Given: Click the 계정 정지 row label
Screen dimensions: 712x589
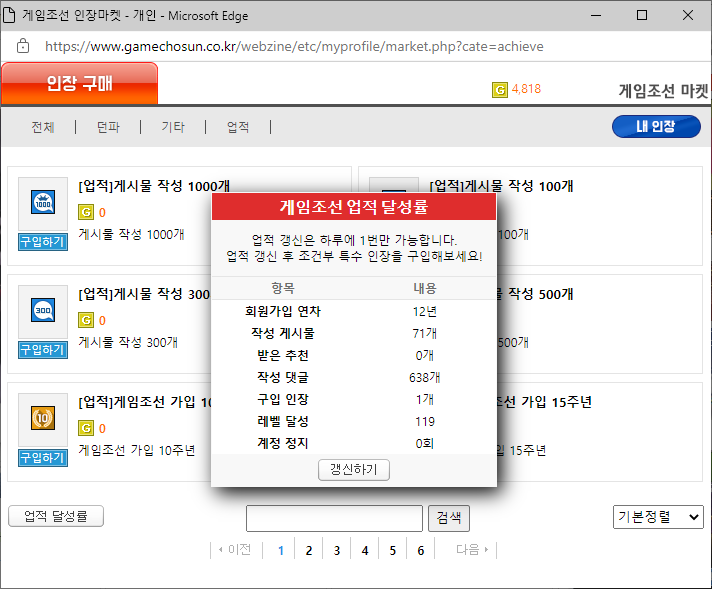Looking at the screenshot, I should coord(283,443).
